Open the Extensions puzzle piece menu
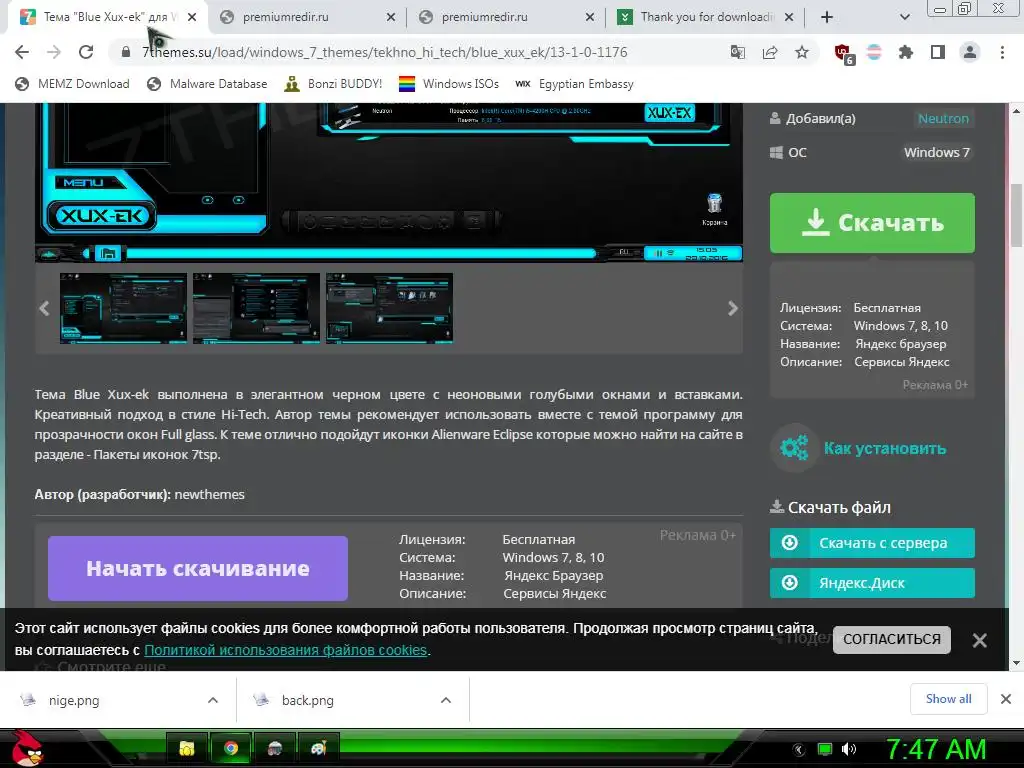Image resolution: width=1024 pixels, height=768 pixels. point(905,52)
